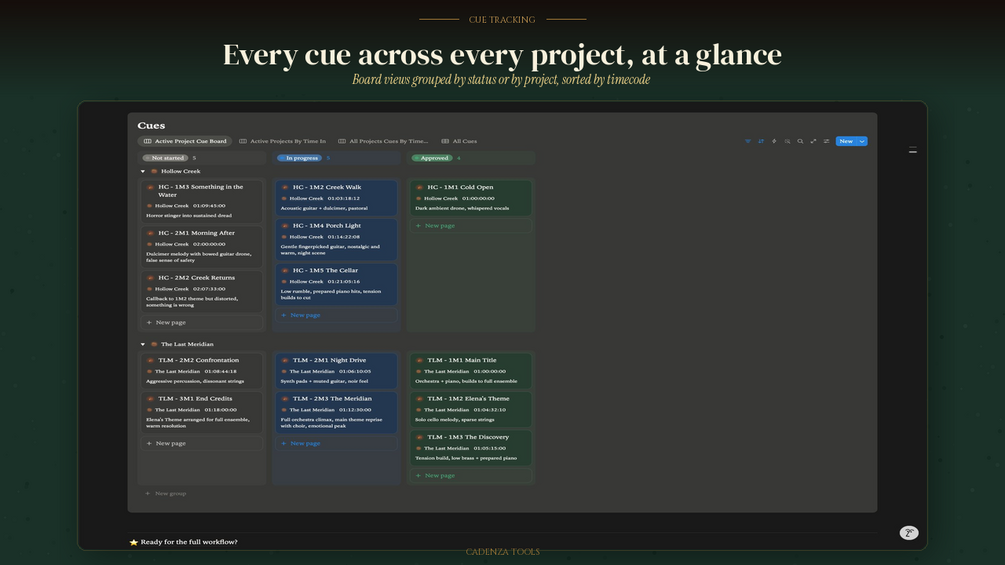Viewport: 1005px width, 565px height.
Task: Switch to All Projects Cues By Time tab
Action: (x=383, y=141)
